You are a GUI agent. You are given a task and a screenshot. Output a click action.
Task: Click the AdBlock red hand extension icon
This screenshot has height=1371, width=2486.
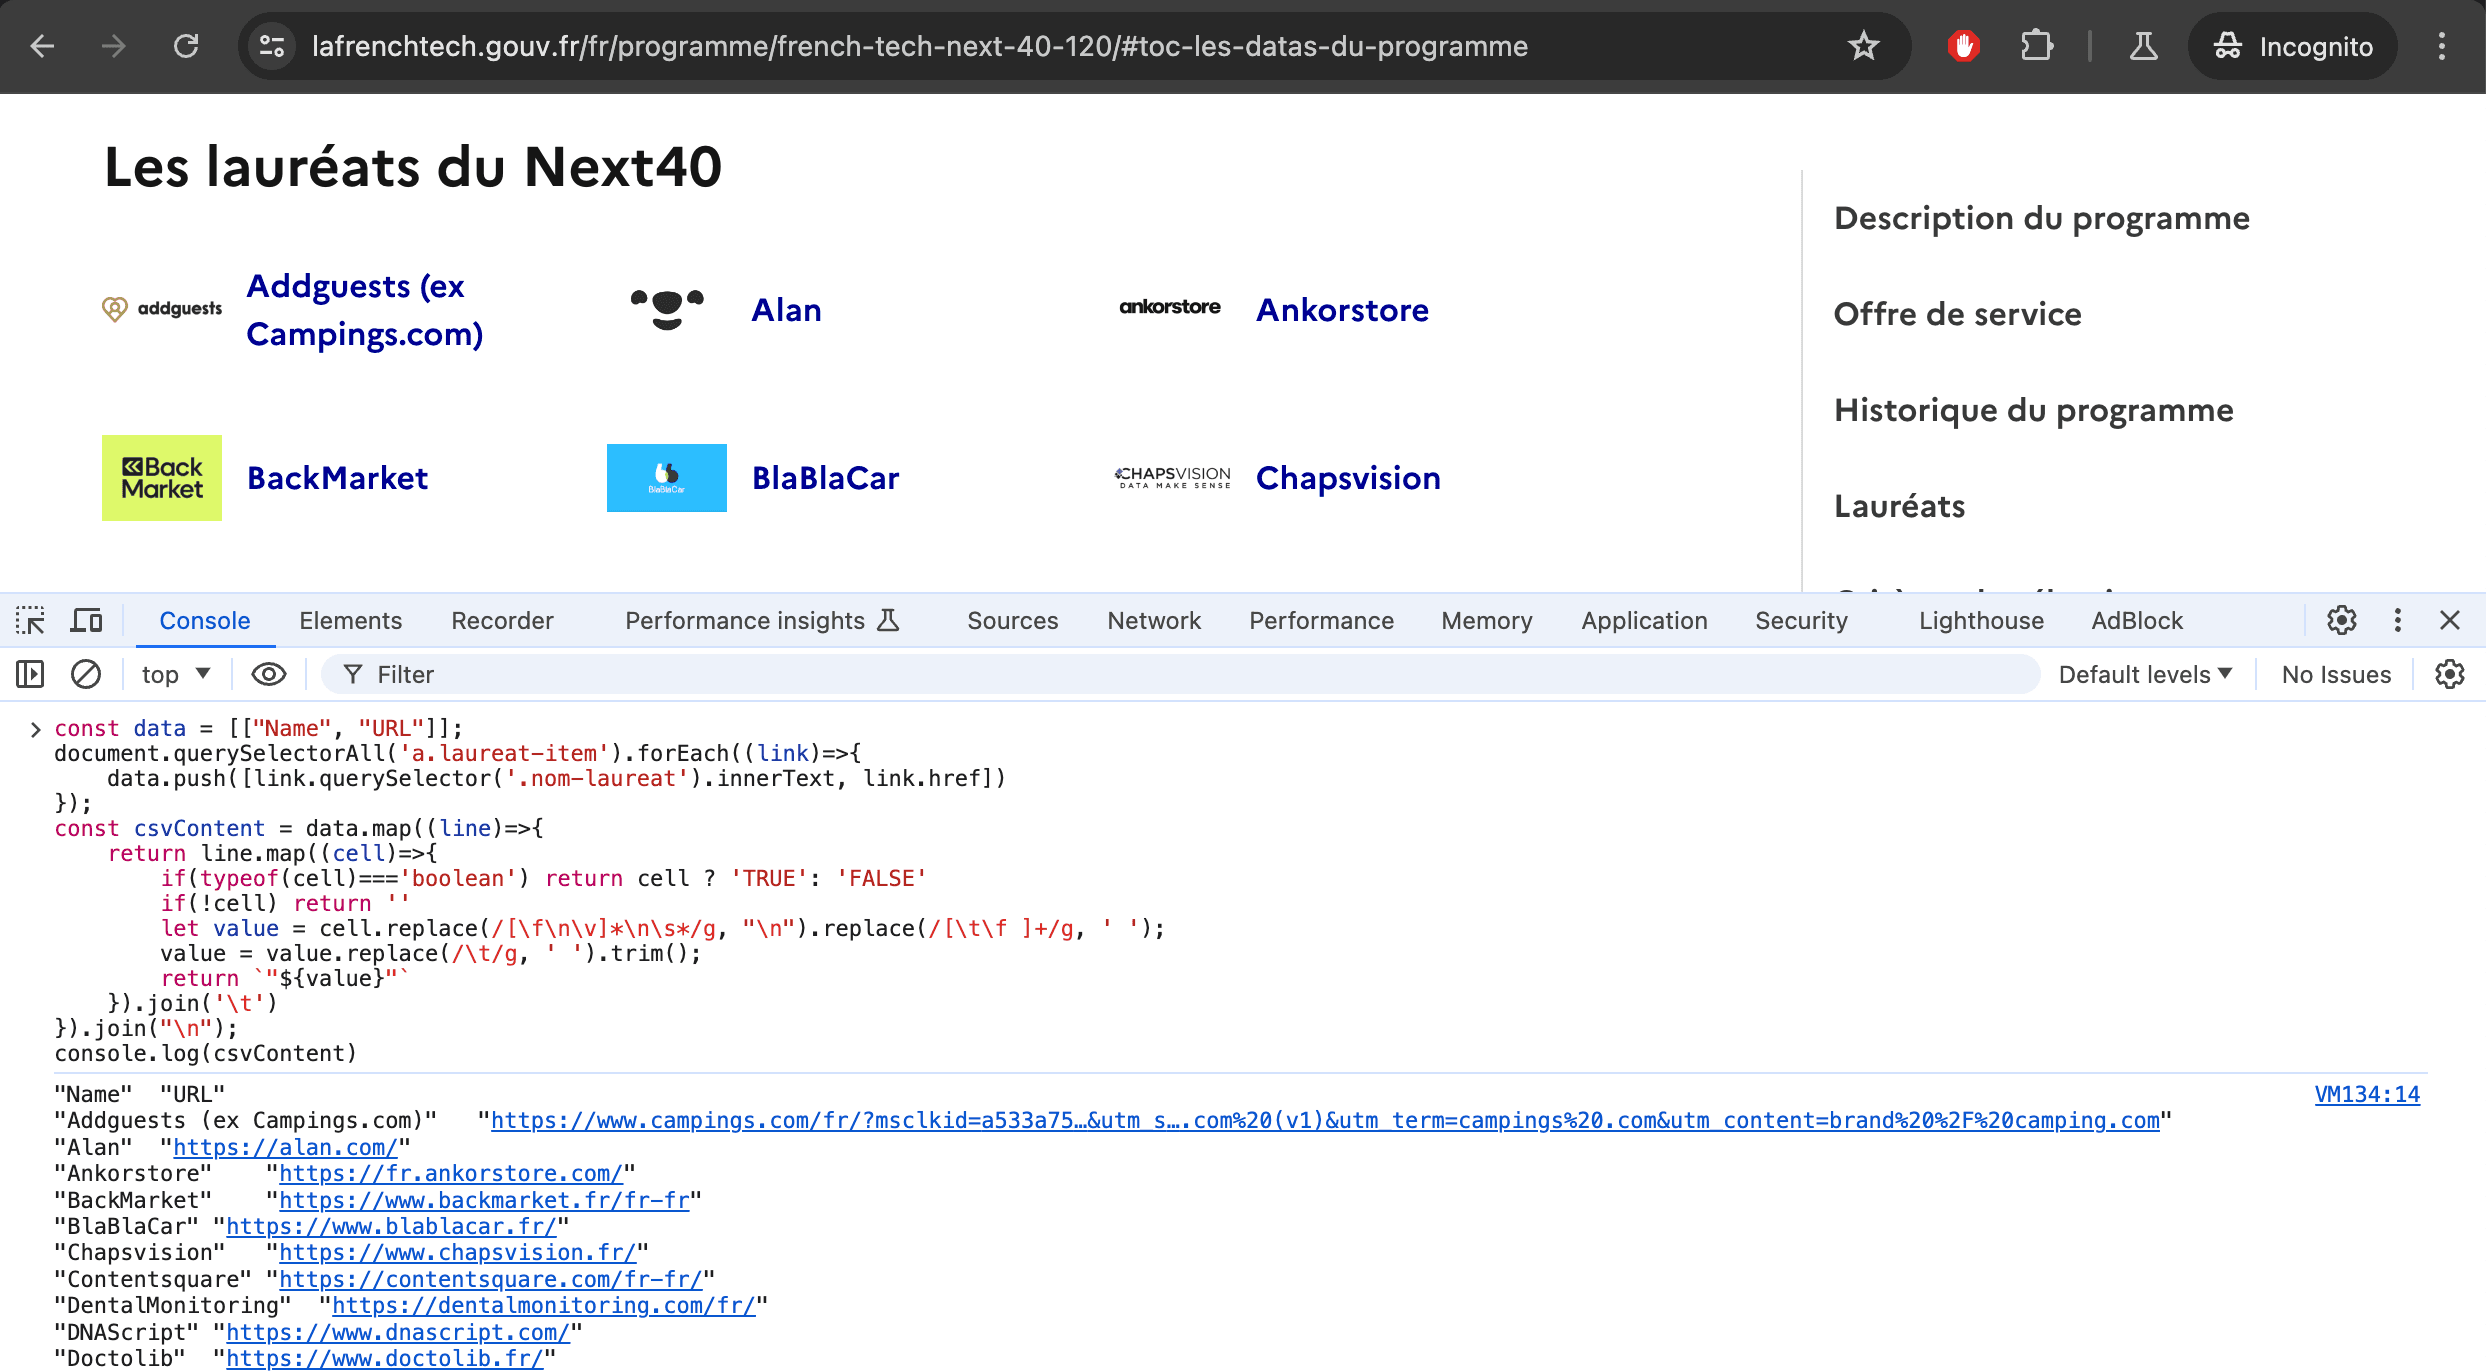pos(1964,46)
